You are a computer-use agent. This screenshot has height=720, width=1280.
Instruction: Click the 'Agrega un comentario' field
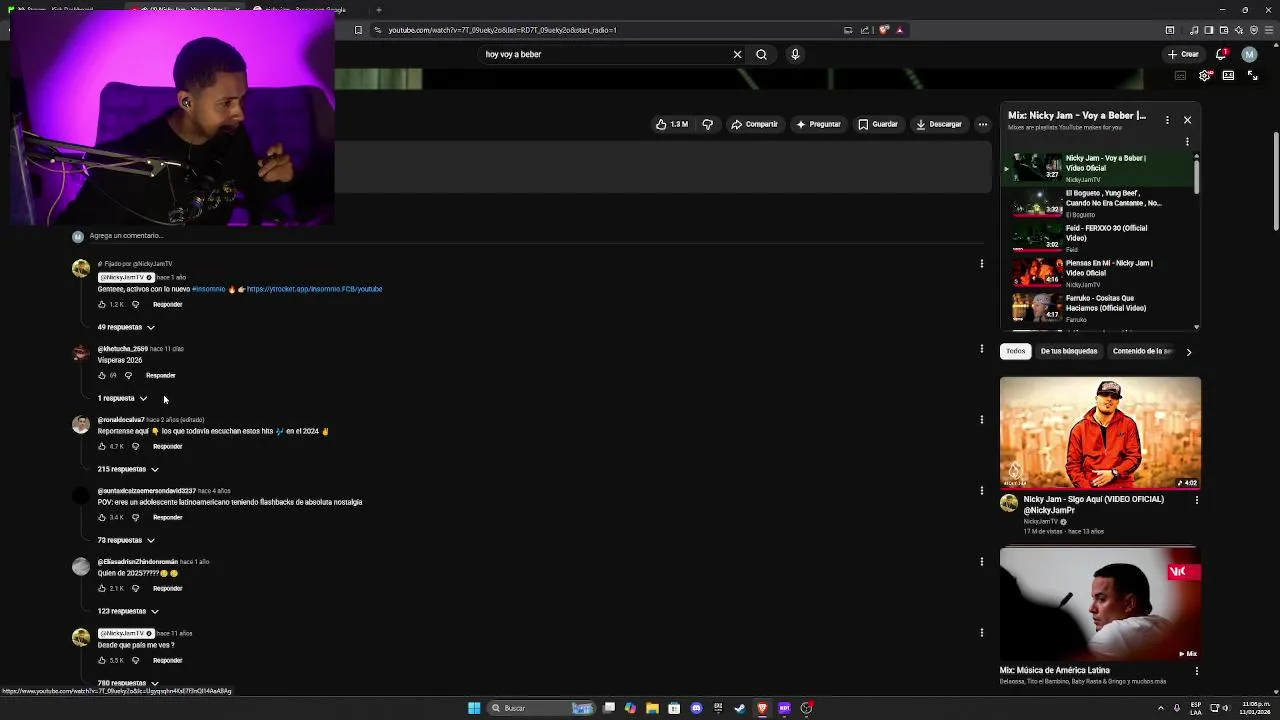tap(535, 236)
